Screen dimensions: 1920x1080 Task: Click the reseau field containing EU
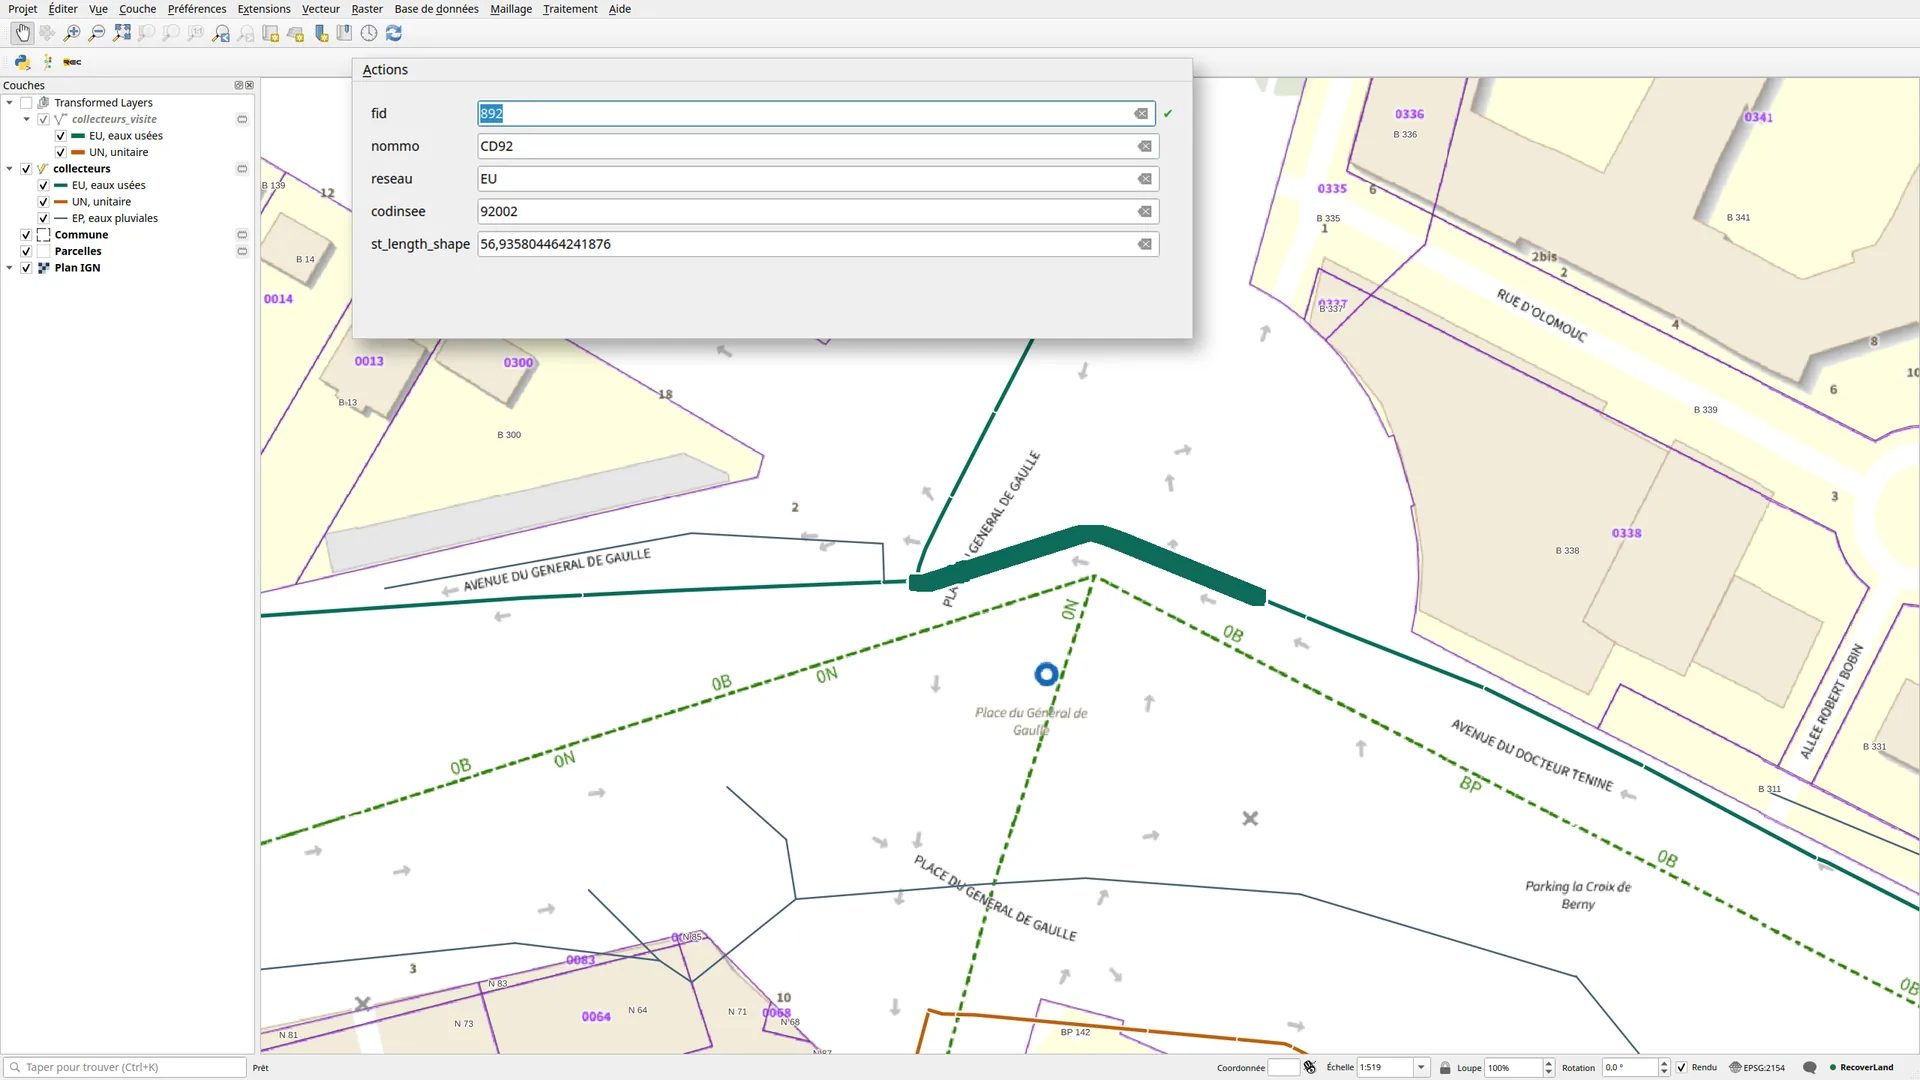(818, 179)
